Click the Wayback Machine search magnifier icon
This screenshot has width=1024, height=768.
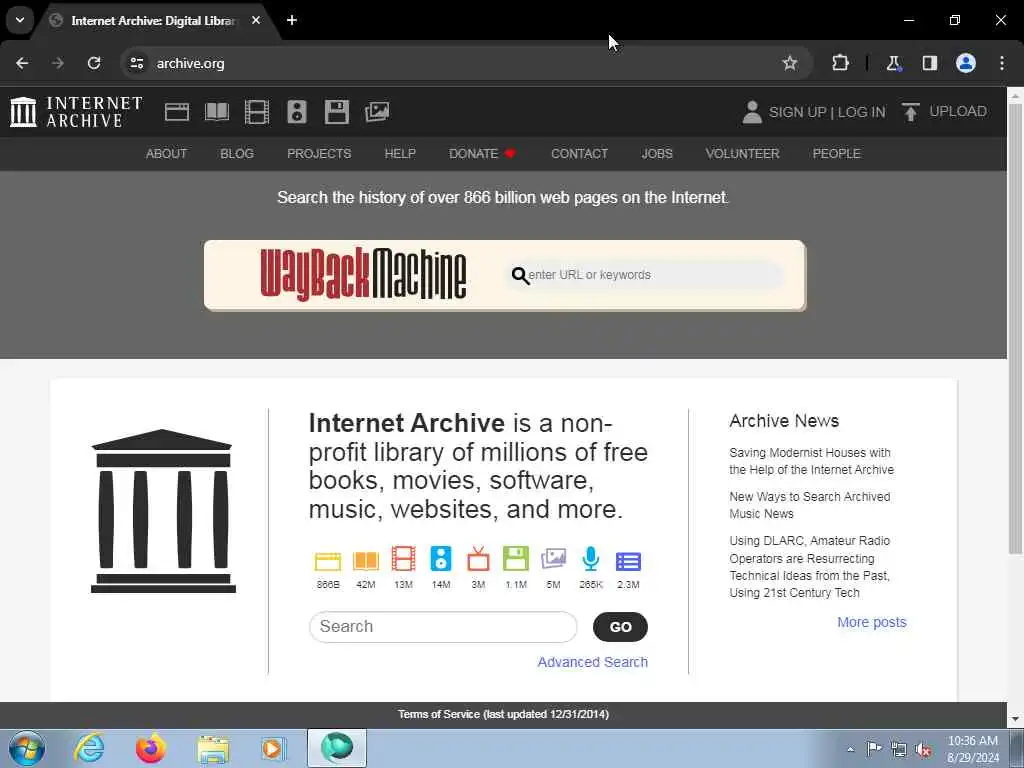(520, 276)
